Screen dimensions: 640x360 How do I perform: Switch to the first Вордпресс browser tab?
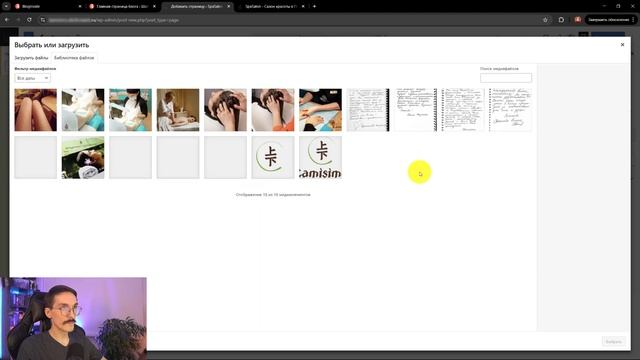47,7
